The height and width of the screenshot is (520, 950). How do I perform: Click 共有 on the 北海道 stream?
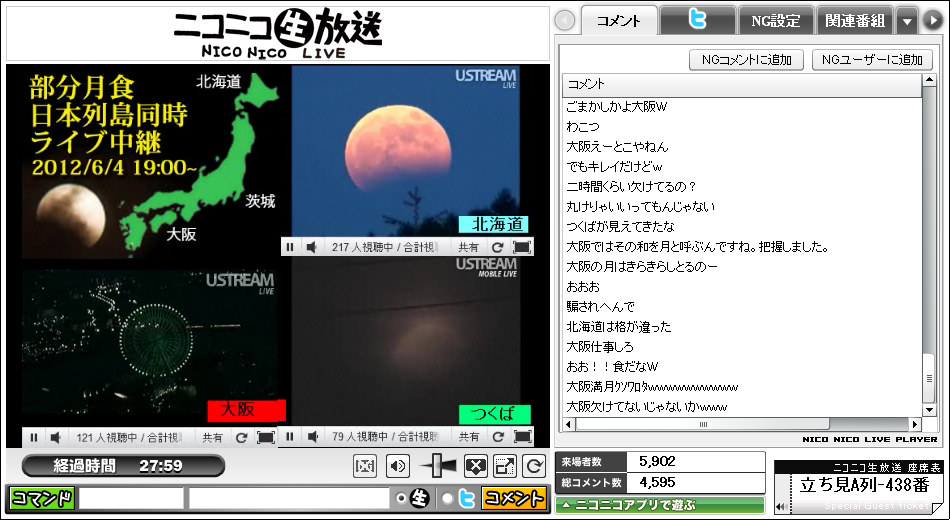[x=468, y=247]
